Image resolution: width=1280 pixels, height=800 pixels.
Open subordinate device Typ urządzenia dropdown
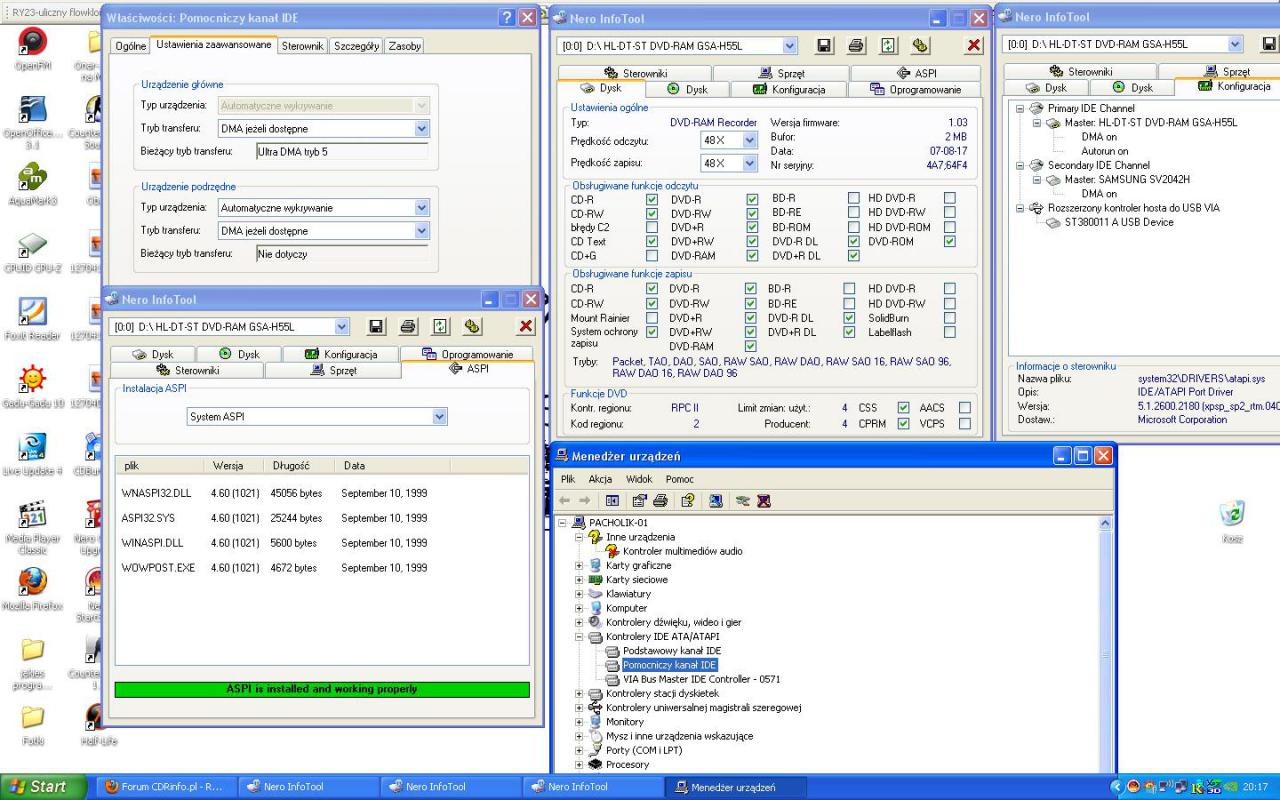[x=421, y=208]
